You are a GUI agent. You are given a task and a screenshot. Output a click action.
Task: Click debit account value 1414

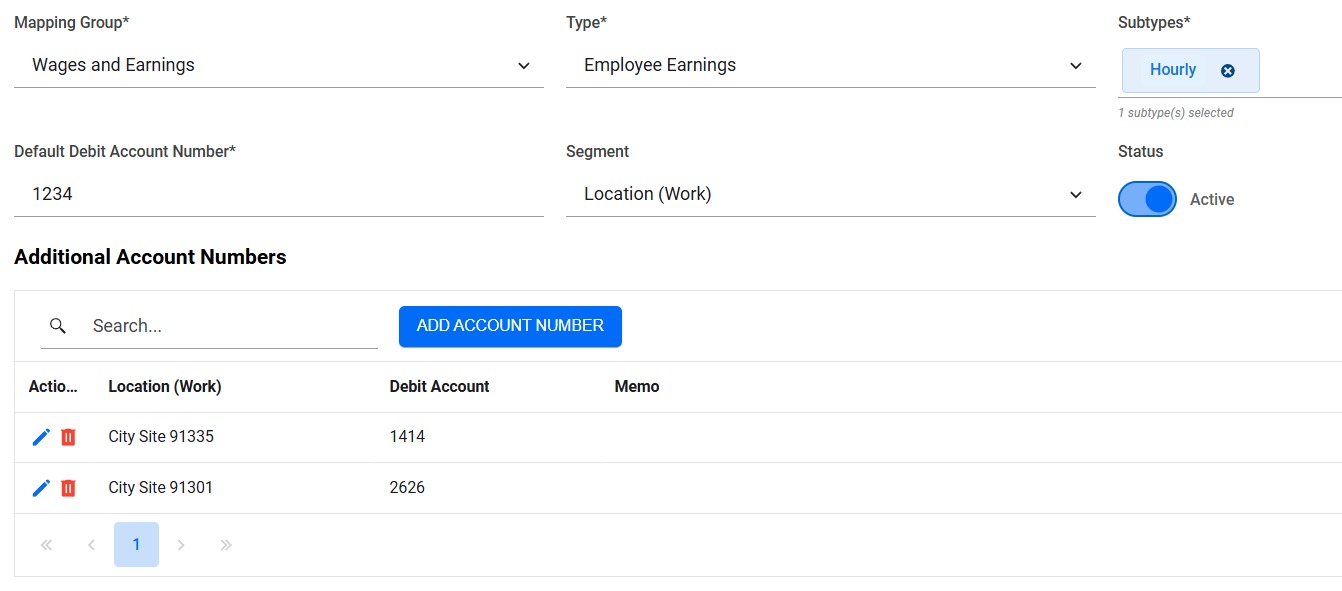point(407,437)
